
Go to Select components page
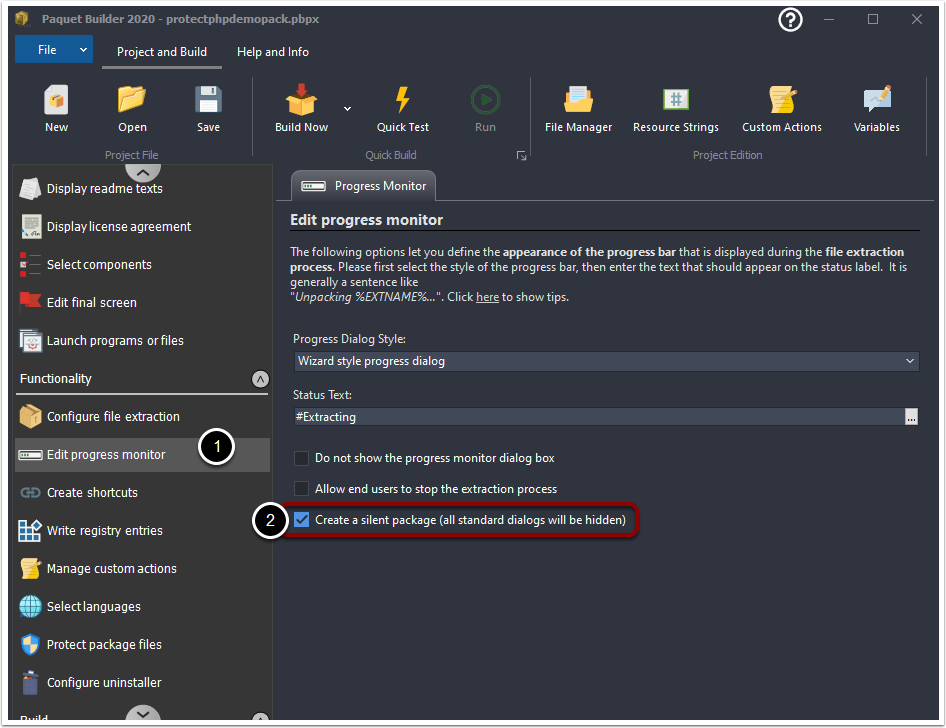(142, 265)
